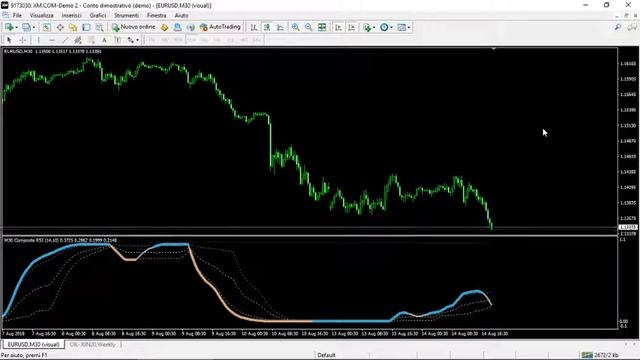
Task: Open the Strumenti menu
Action: 127,15
